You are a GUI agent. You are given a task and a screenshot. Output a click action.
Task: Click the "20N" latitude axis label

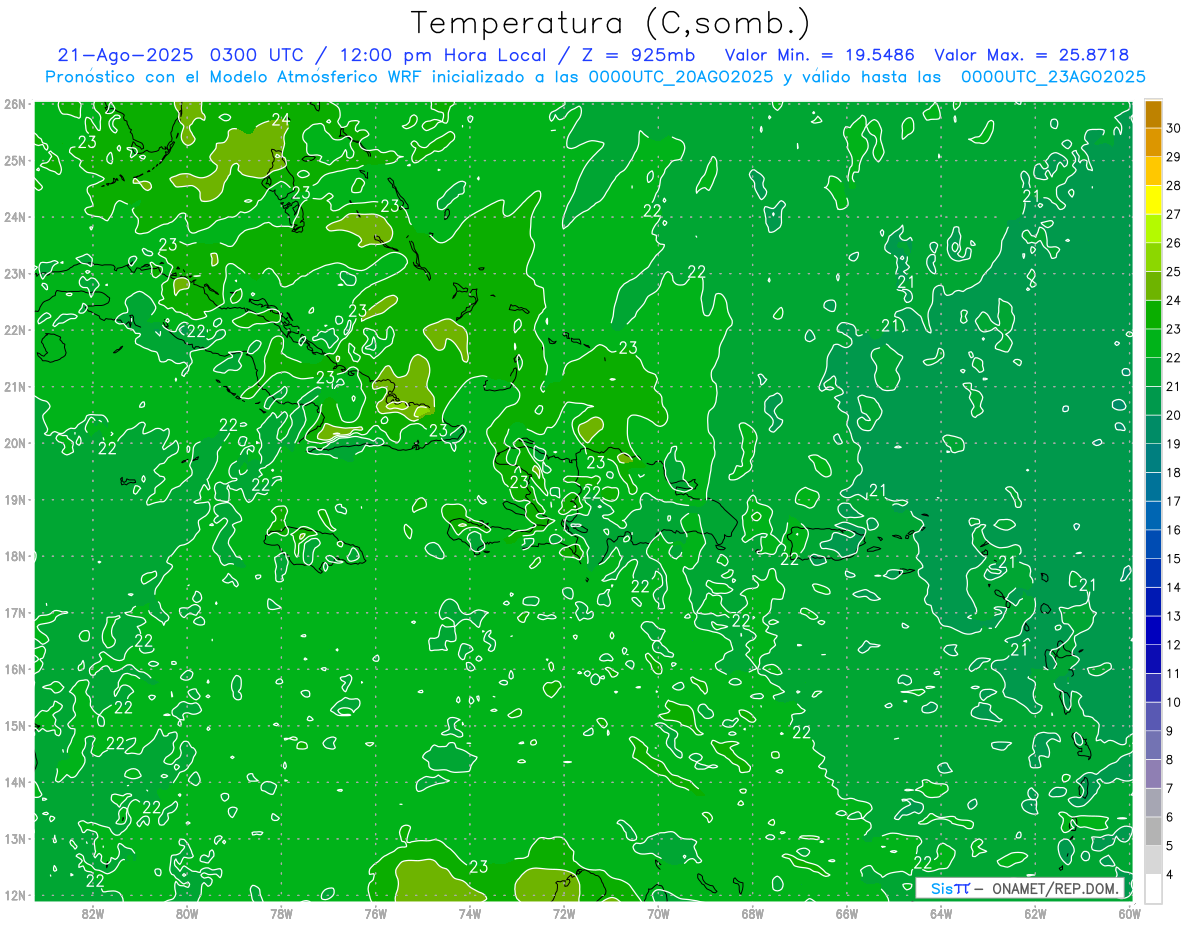tap(15, 443)
